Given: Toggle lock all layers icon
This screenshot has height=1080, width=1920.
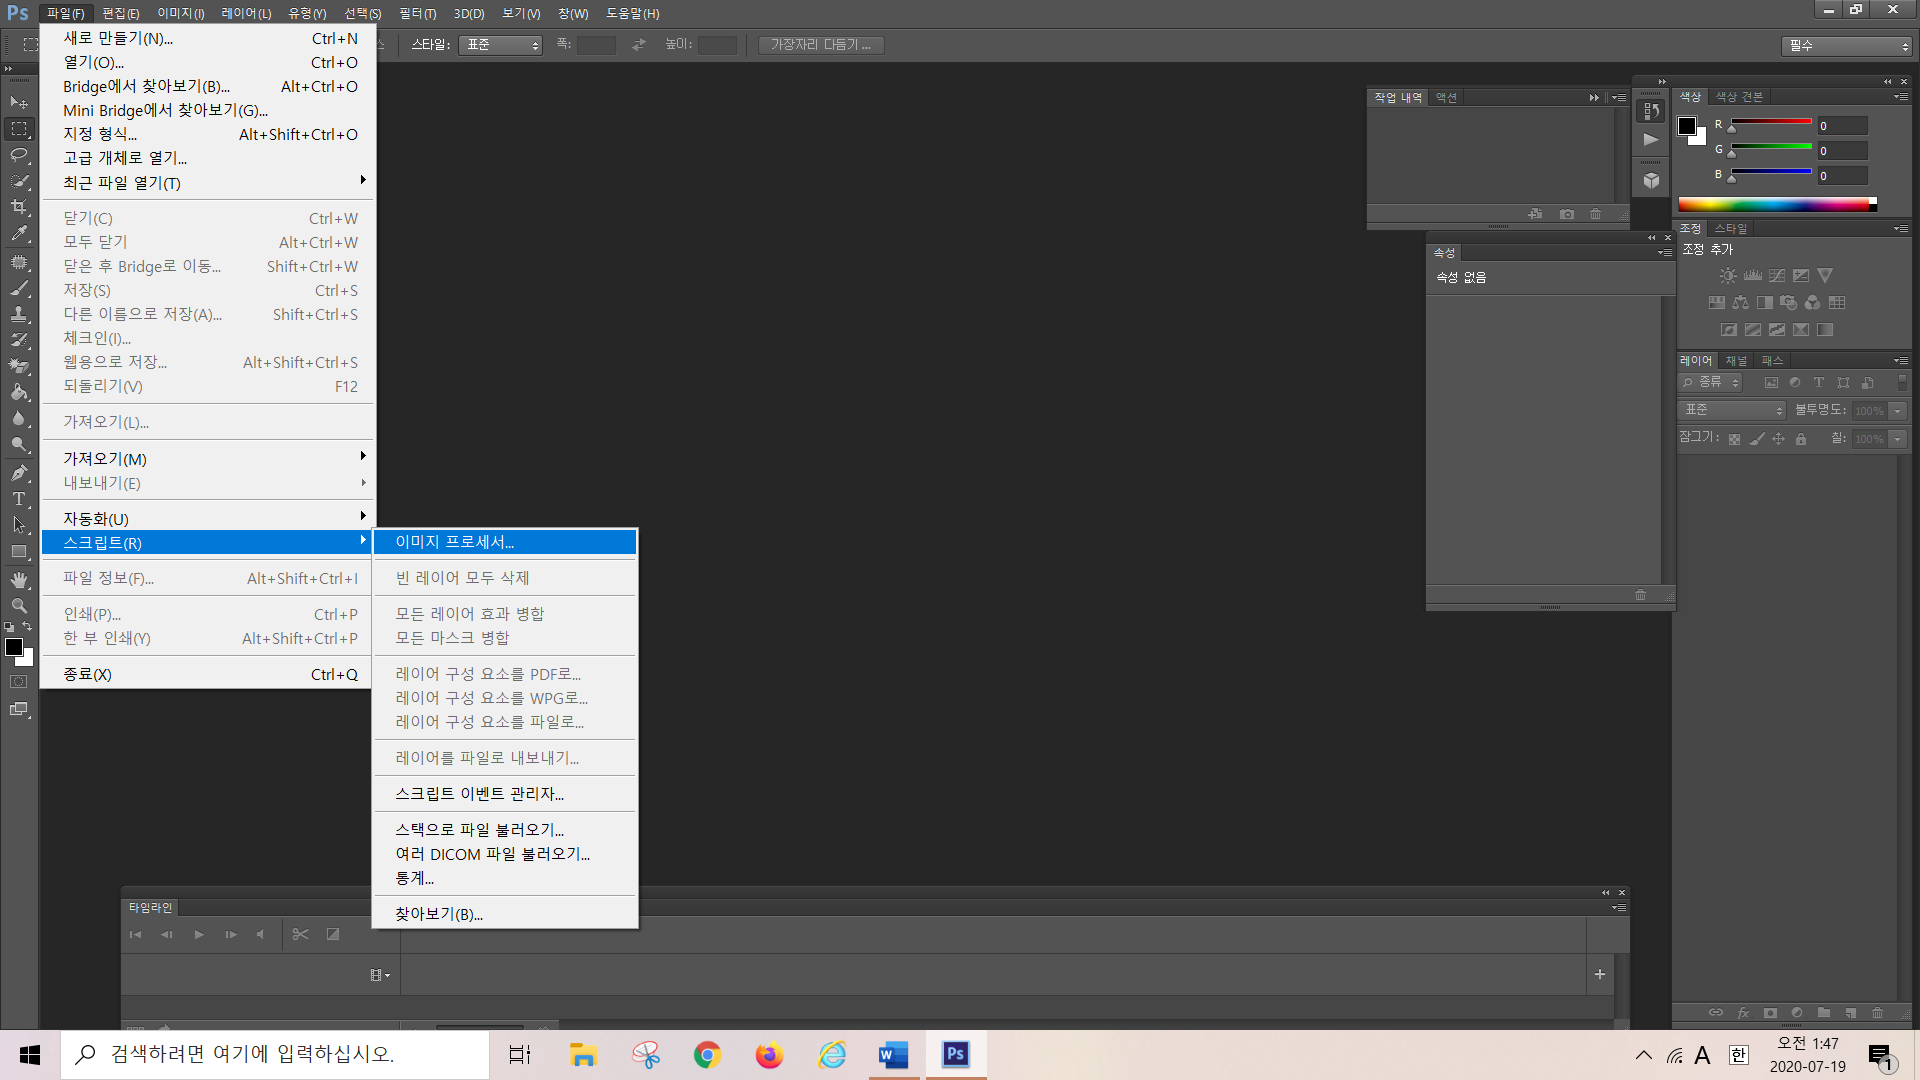Looking at the screenshot, I should tap(1801, 439).
